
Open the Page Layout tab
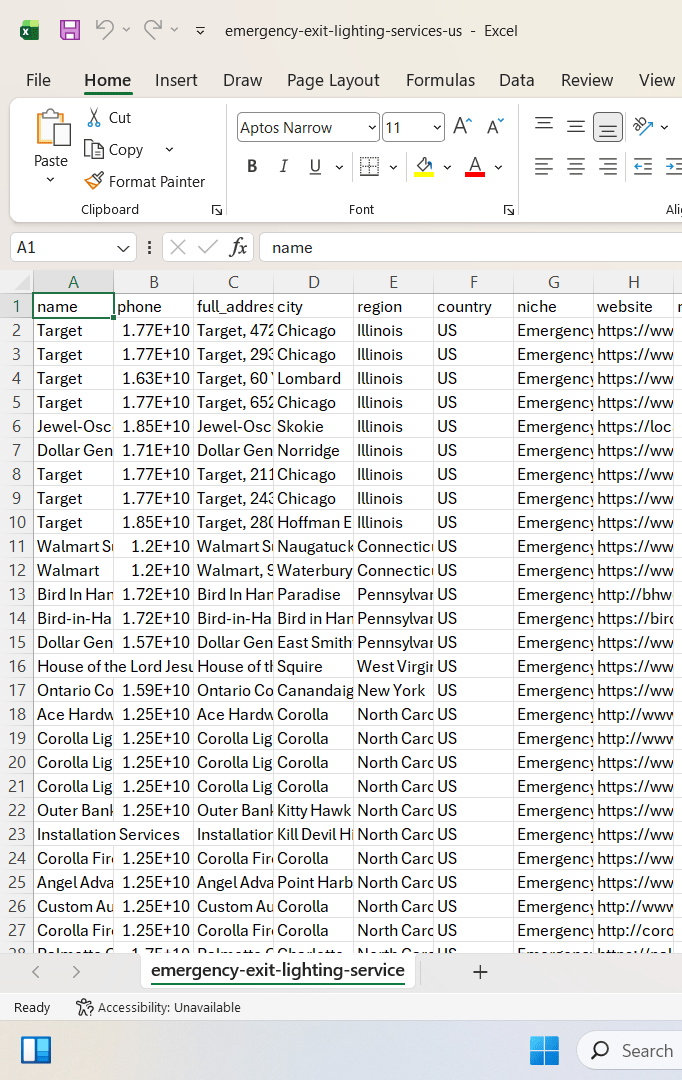333,81
